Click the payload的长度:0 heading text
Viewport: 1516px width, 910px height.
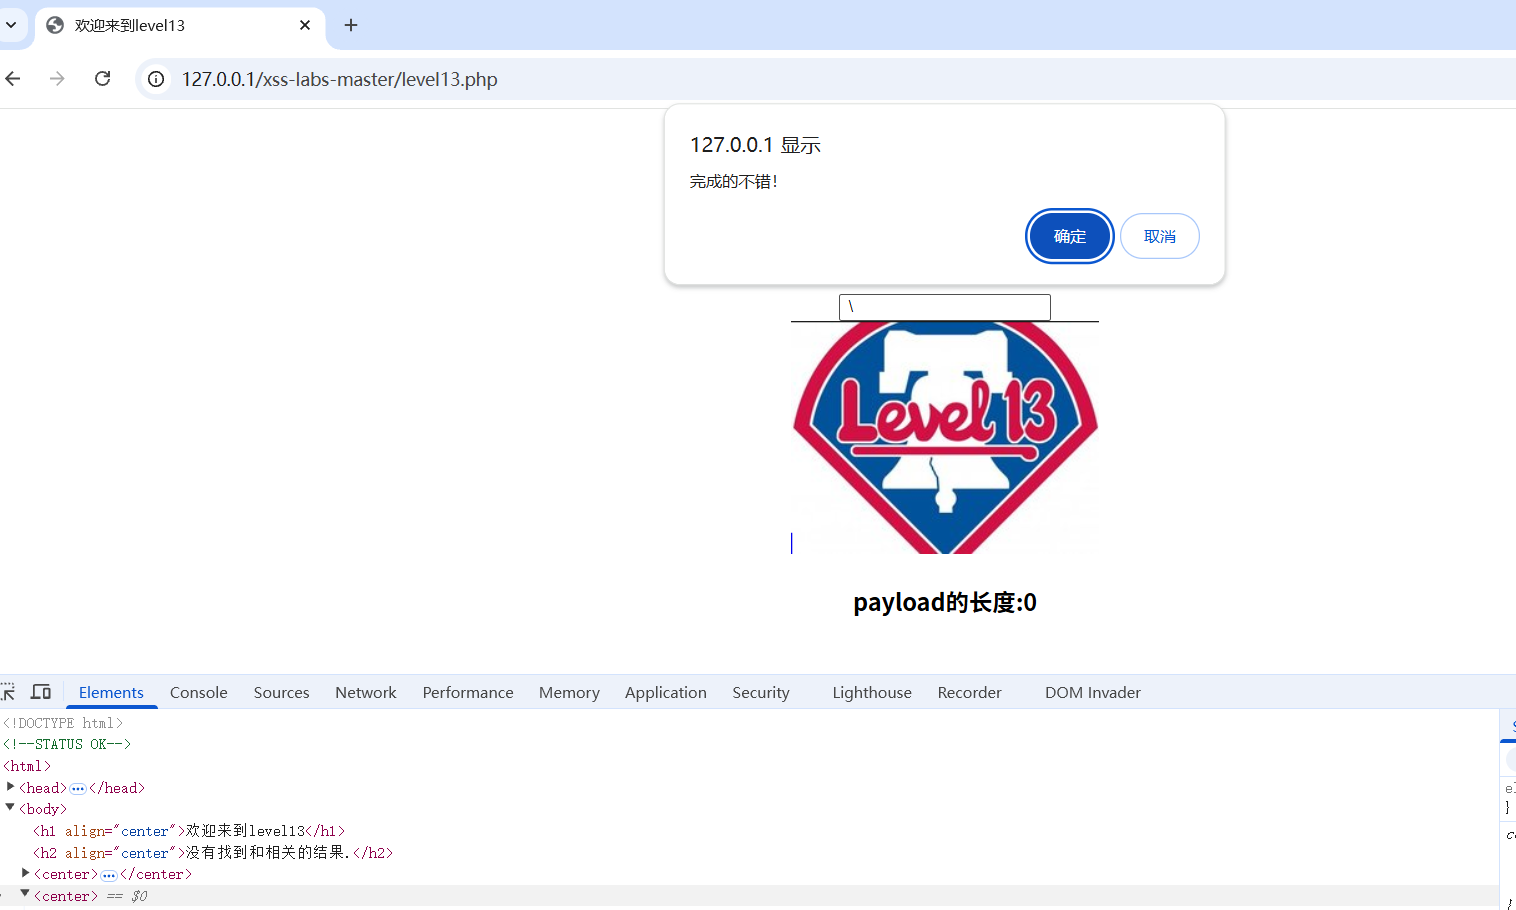coord(945,602)
